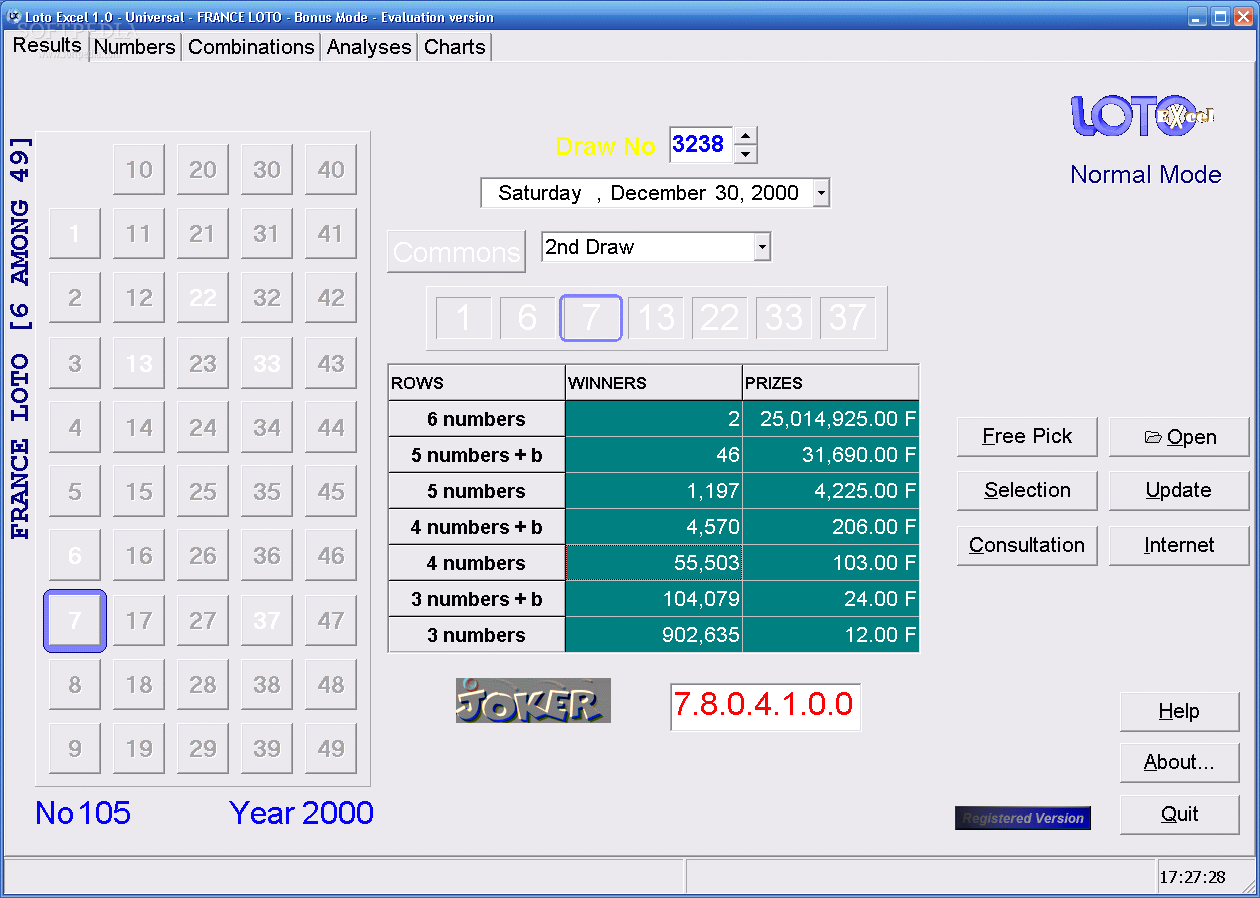The image size is (1260, 898).
Task: Switch to the Numbers tab
Action: click(x=135, y=47)
